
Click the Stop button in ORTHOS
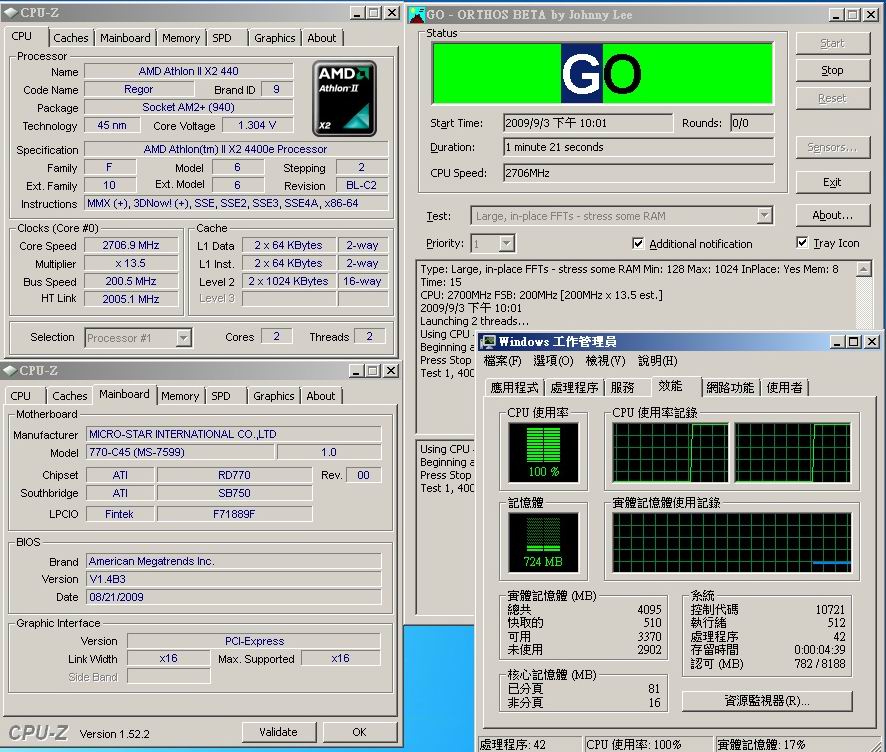click(832, 71)
